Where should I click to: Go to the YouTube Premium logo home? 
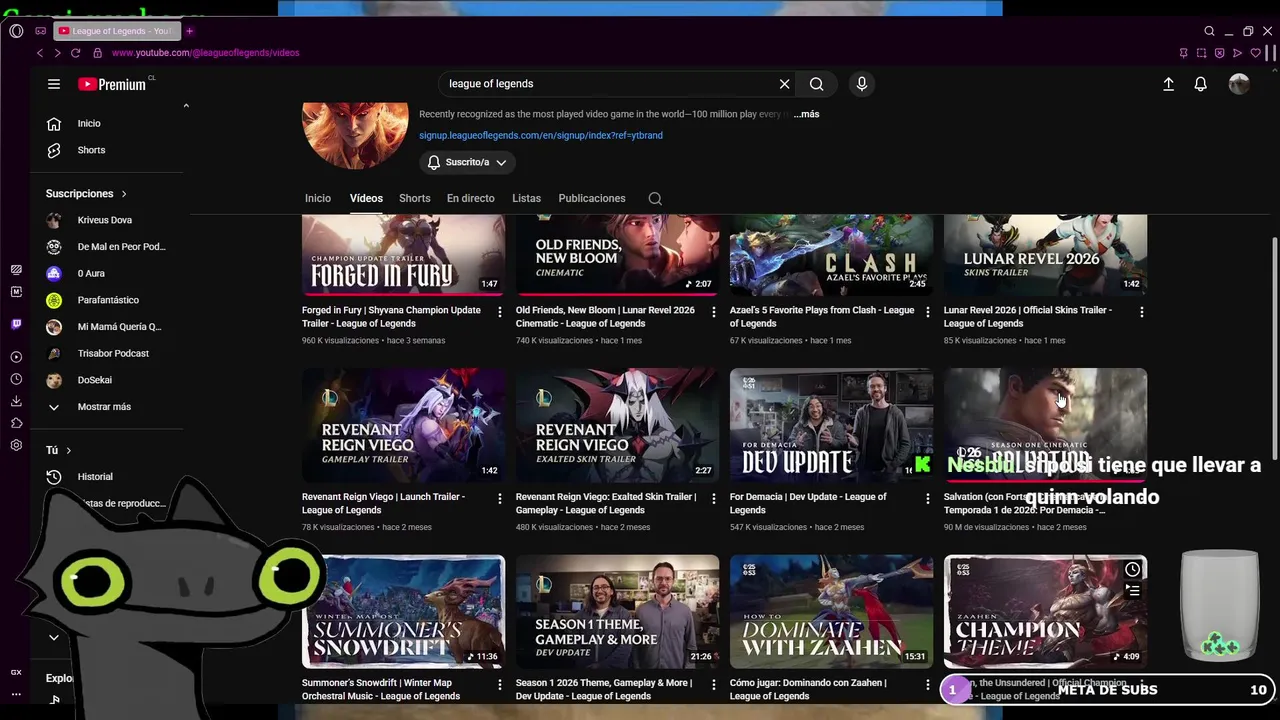113,84
